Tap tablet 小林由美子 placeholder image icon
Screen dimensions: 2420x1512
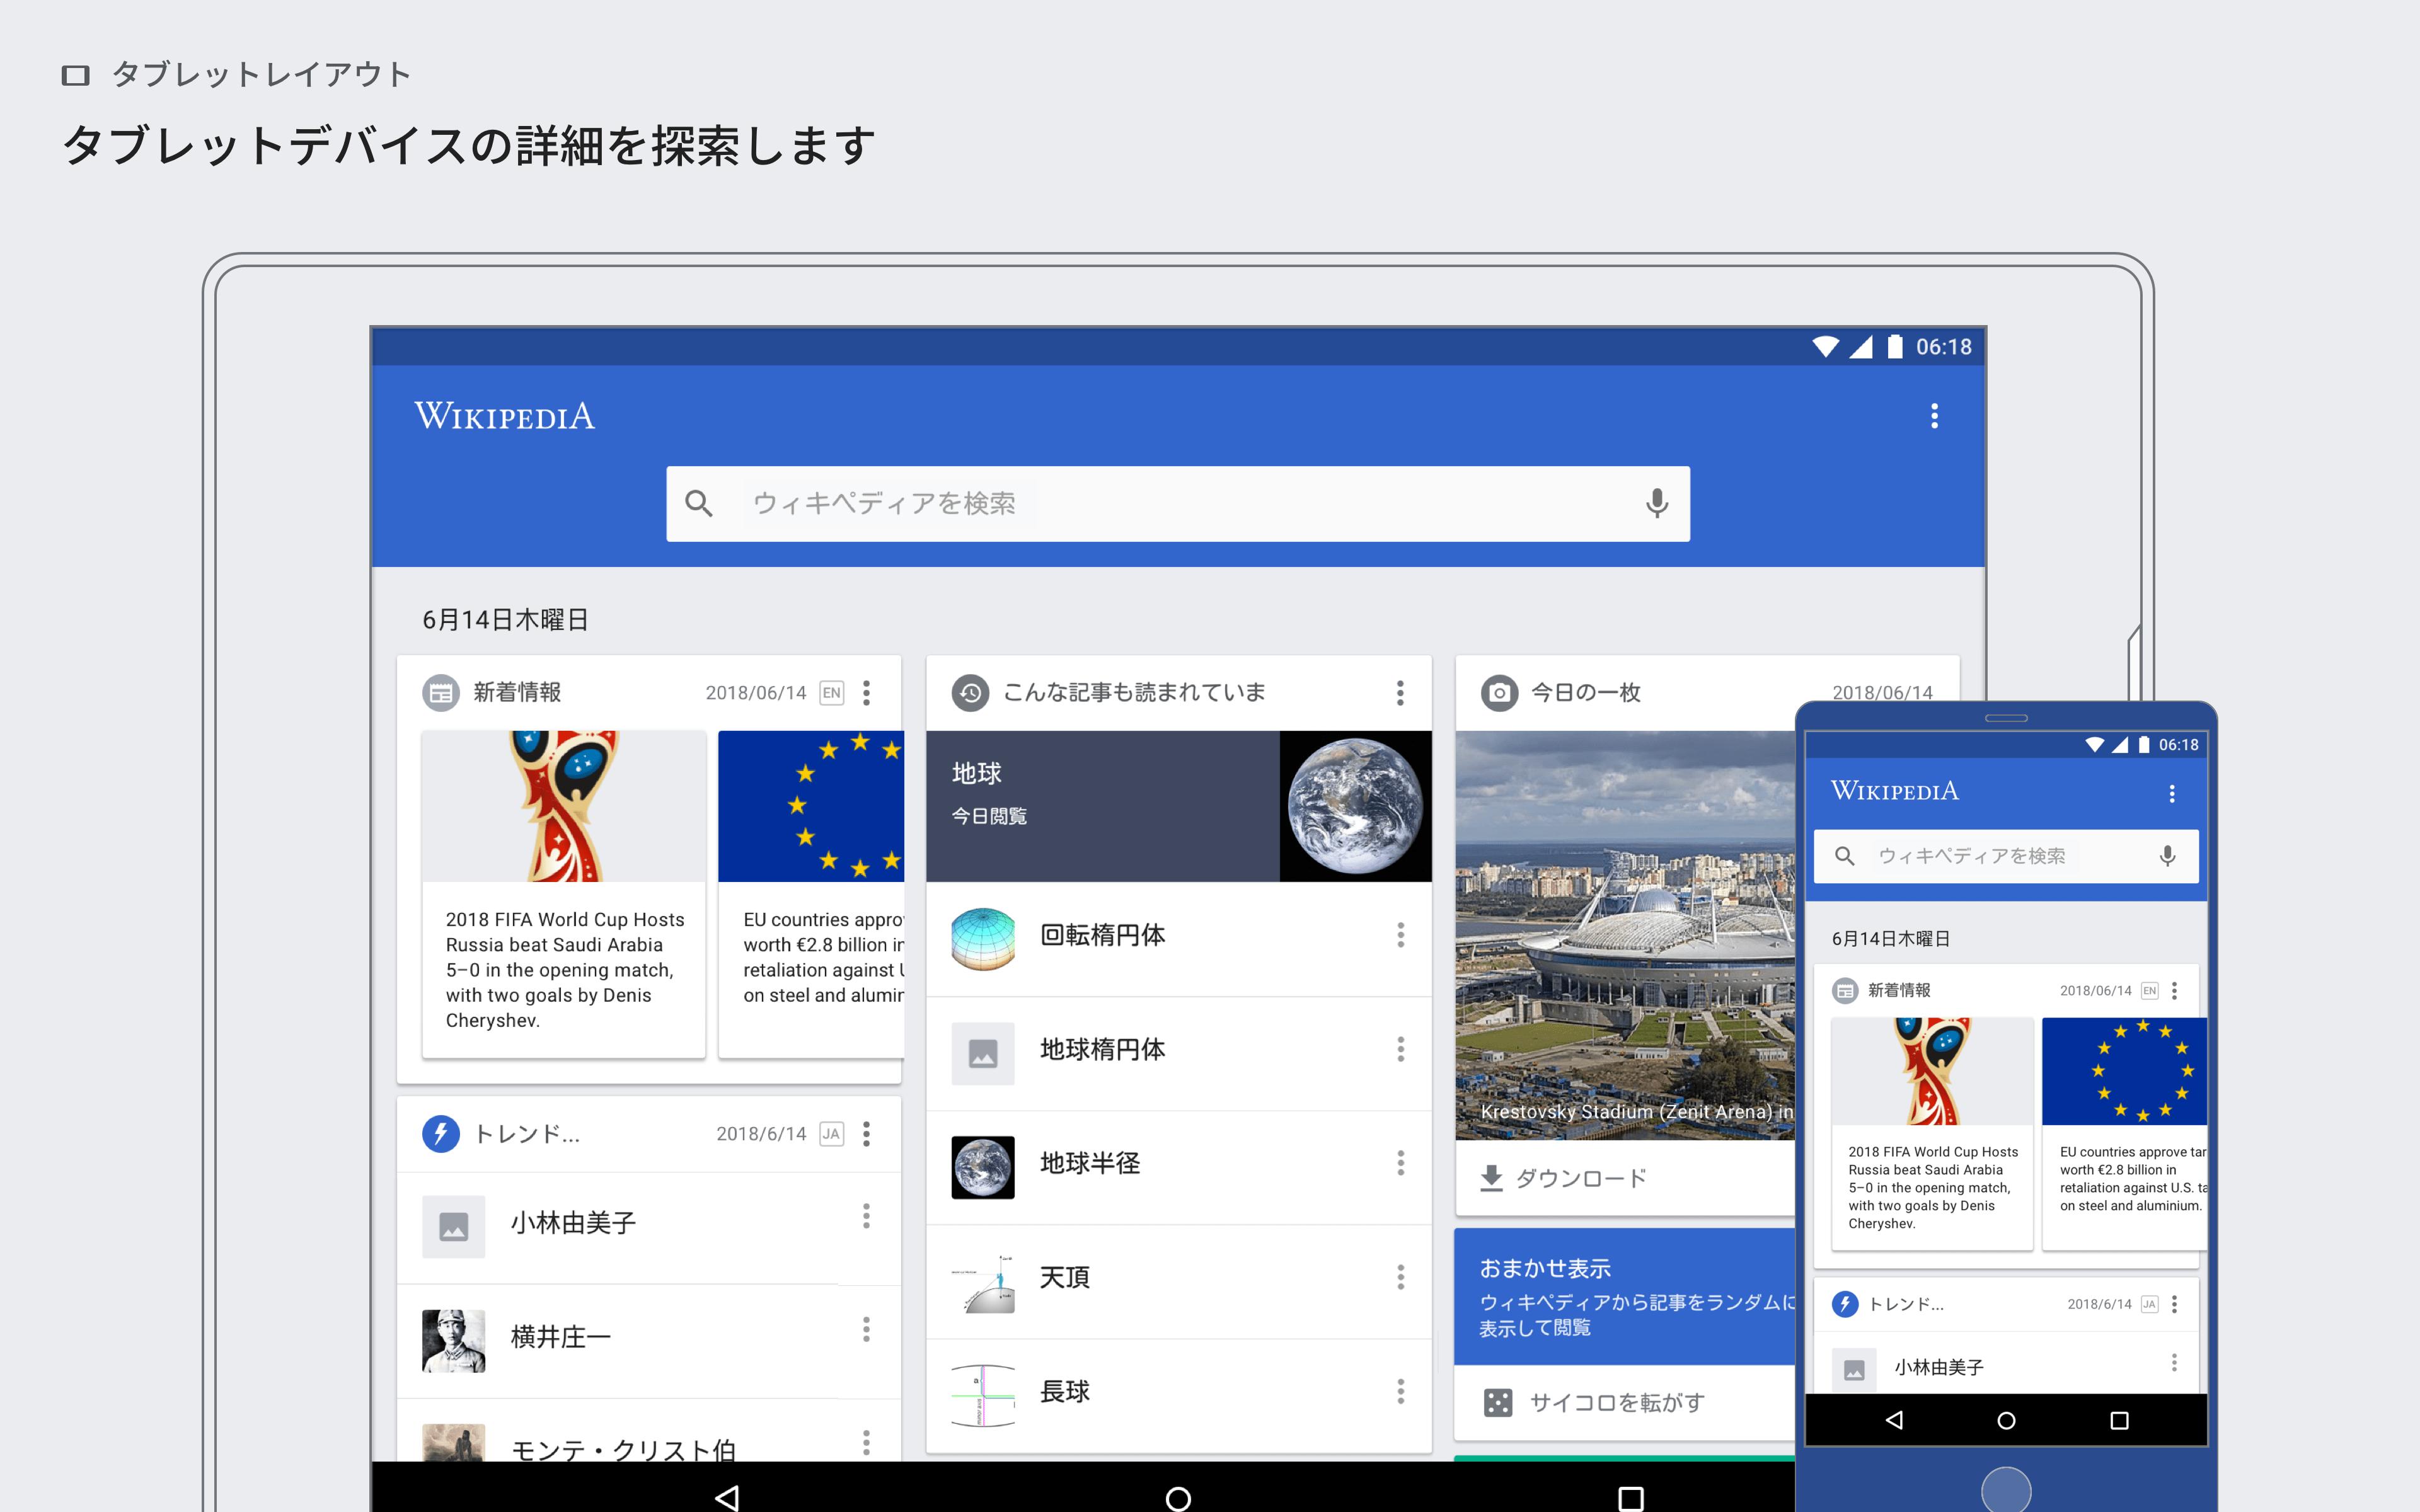pyautogui.click(x=453, y=1226)
